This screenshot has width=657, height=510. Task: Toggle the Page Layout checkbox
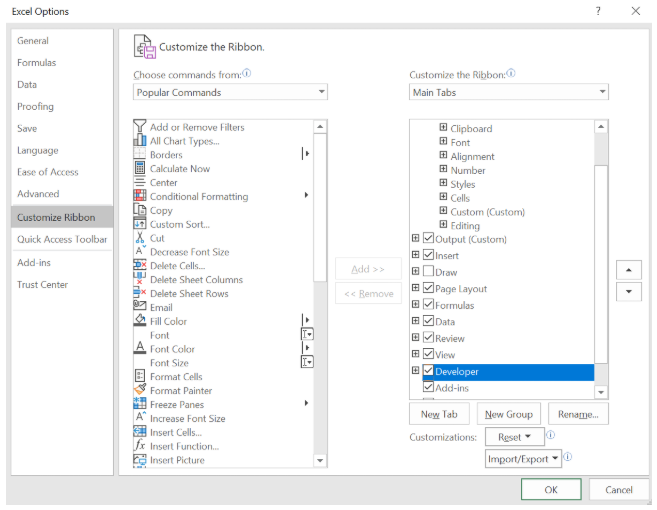(428, 287)
